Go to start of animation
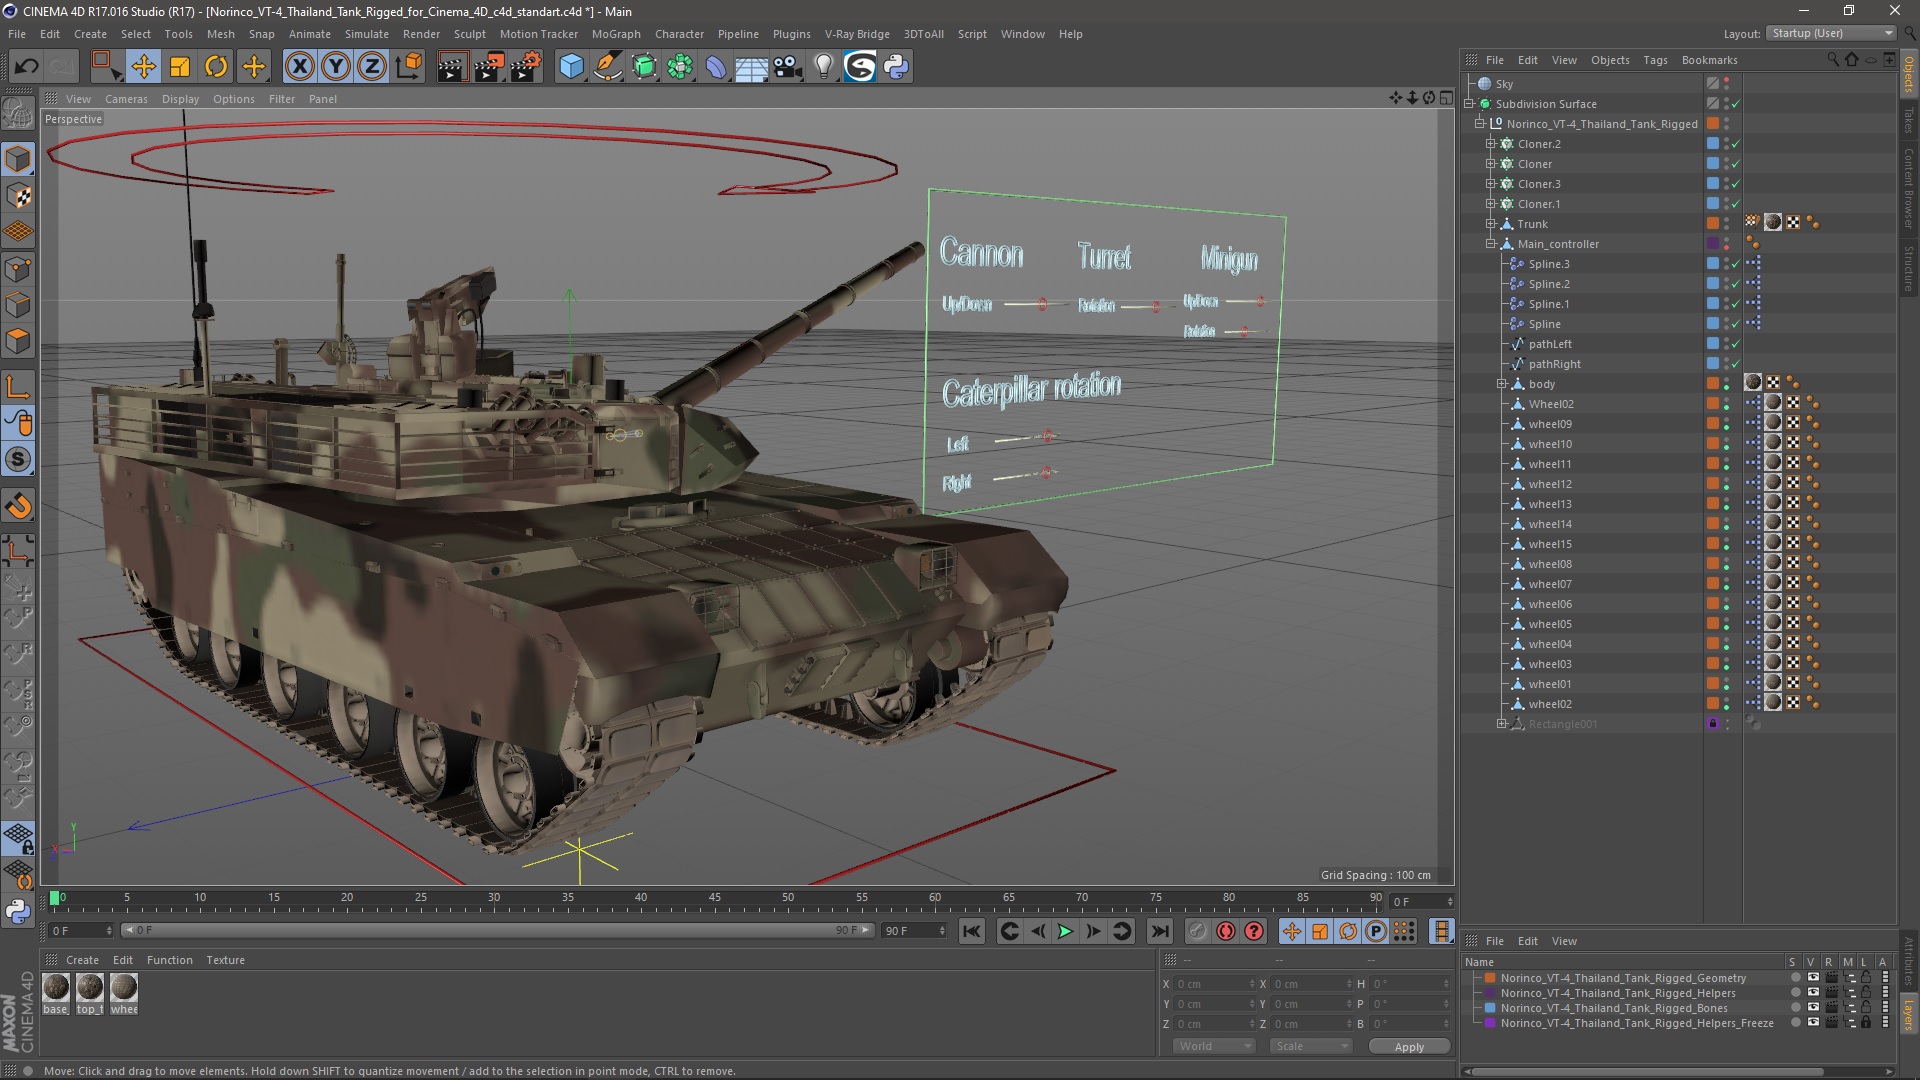The width and height of the screenshot is (1920, 1080). tap(971, 931)
